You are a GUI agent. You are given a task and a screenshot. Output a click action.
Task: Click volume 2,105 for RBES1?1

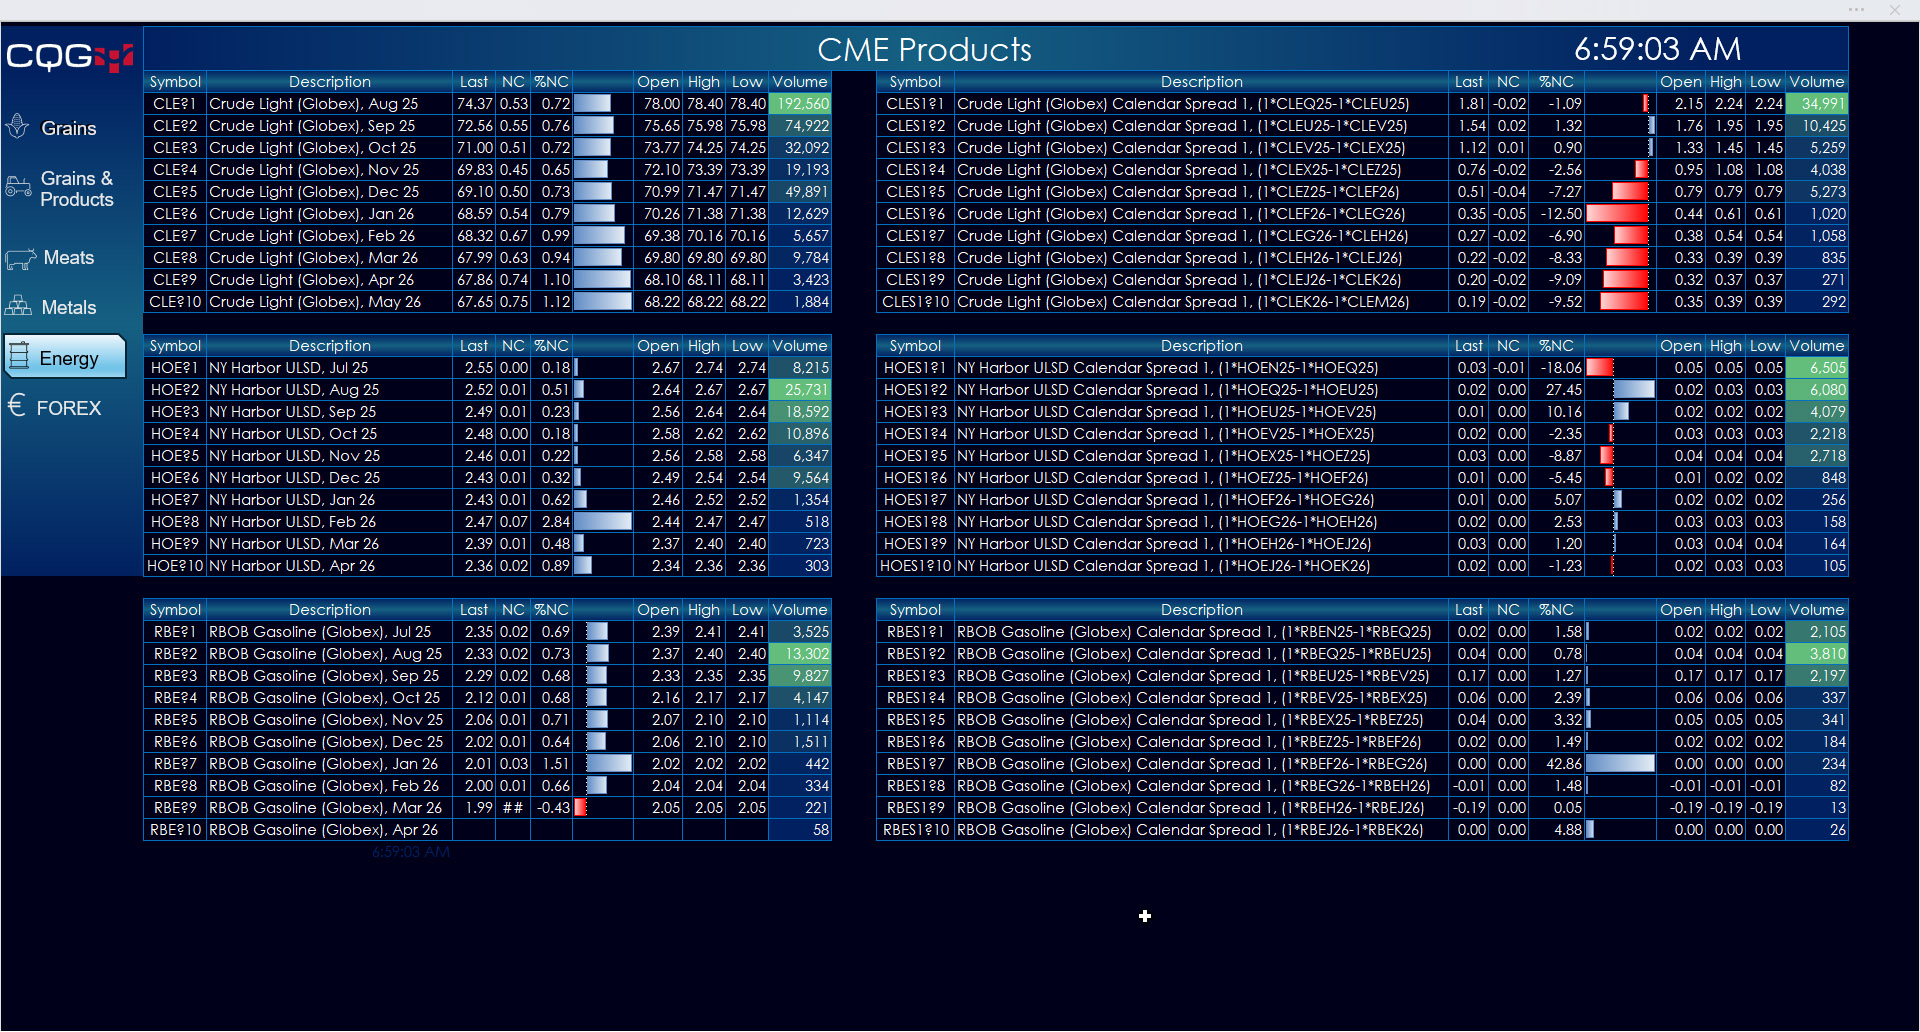click(1817, 632)
